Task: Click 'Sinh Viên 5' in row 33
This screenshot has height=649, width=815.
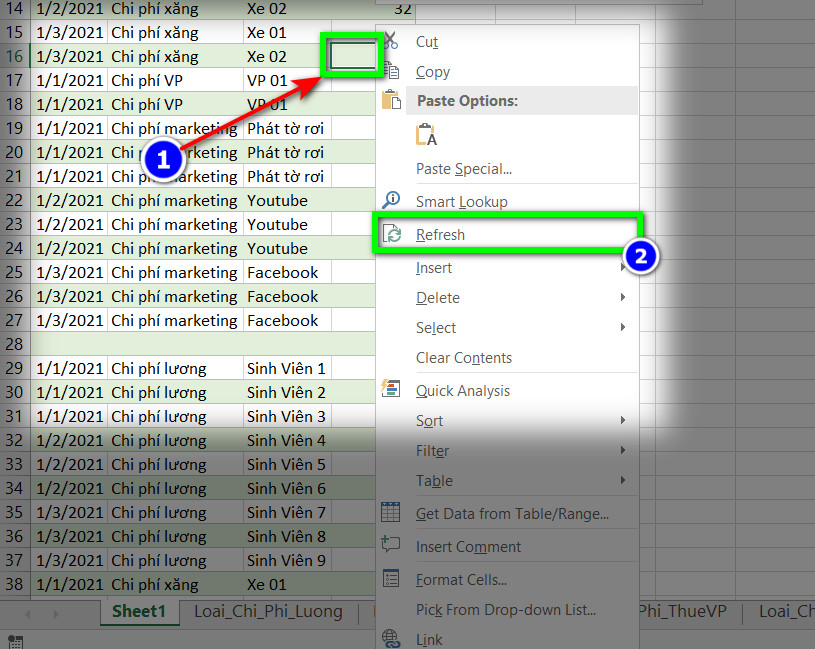Action: point(286,464)
